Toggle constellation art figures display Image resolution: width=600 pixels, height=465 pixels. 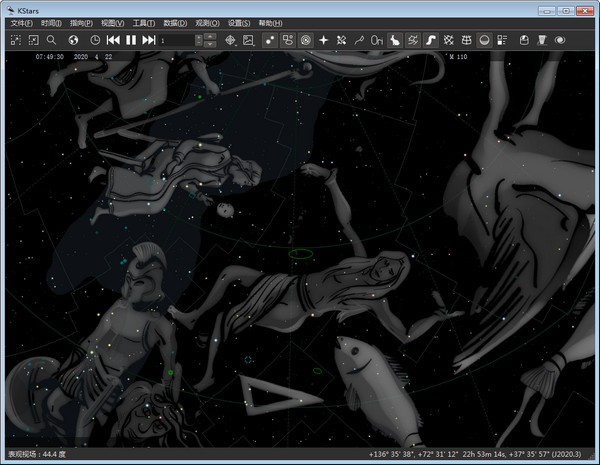coord(395,40)
